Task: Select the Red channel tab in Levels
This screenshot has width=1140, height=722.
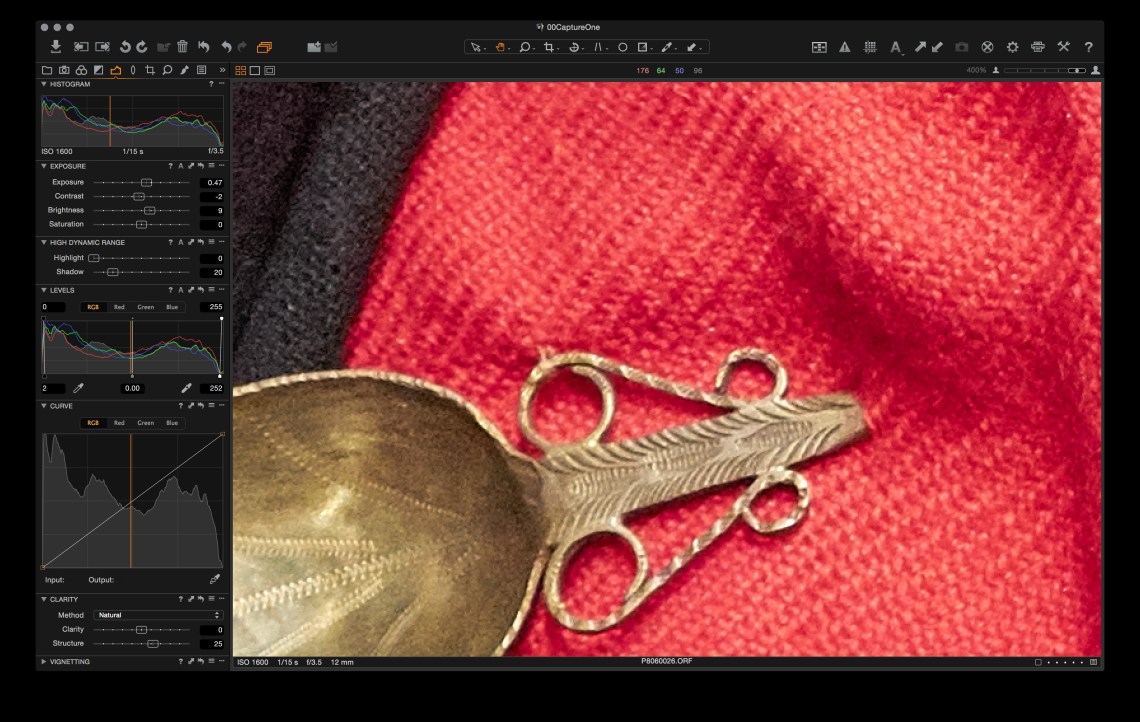Action: coord(119,307)
